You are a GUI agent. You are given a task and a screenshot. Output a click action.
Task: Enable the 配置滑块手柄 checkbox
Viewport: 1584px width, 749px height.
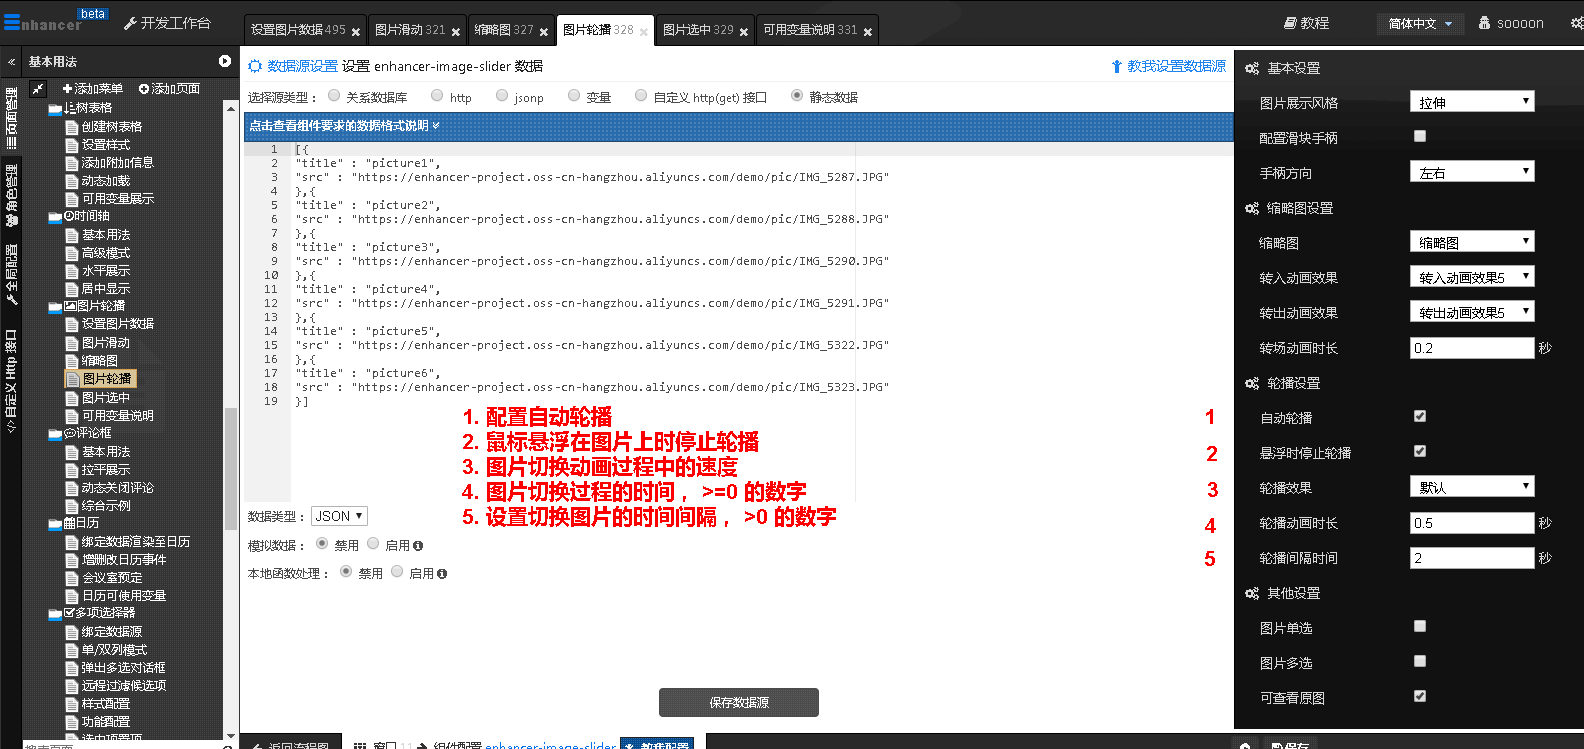1420,136
